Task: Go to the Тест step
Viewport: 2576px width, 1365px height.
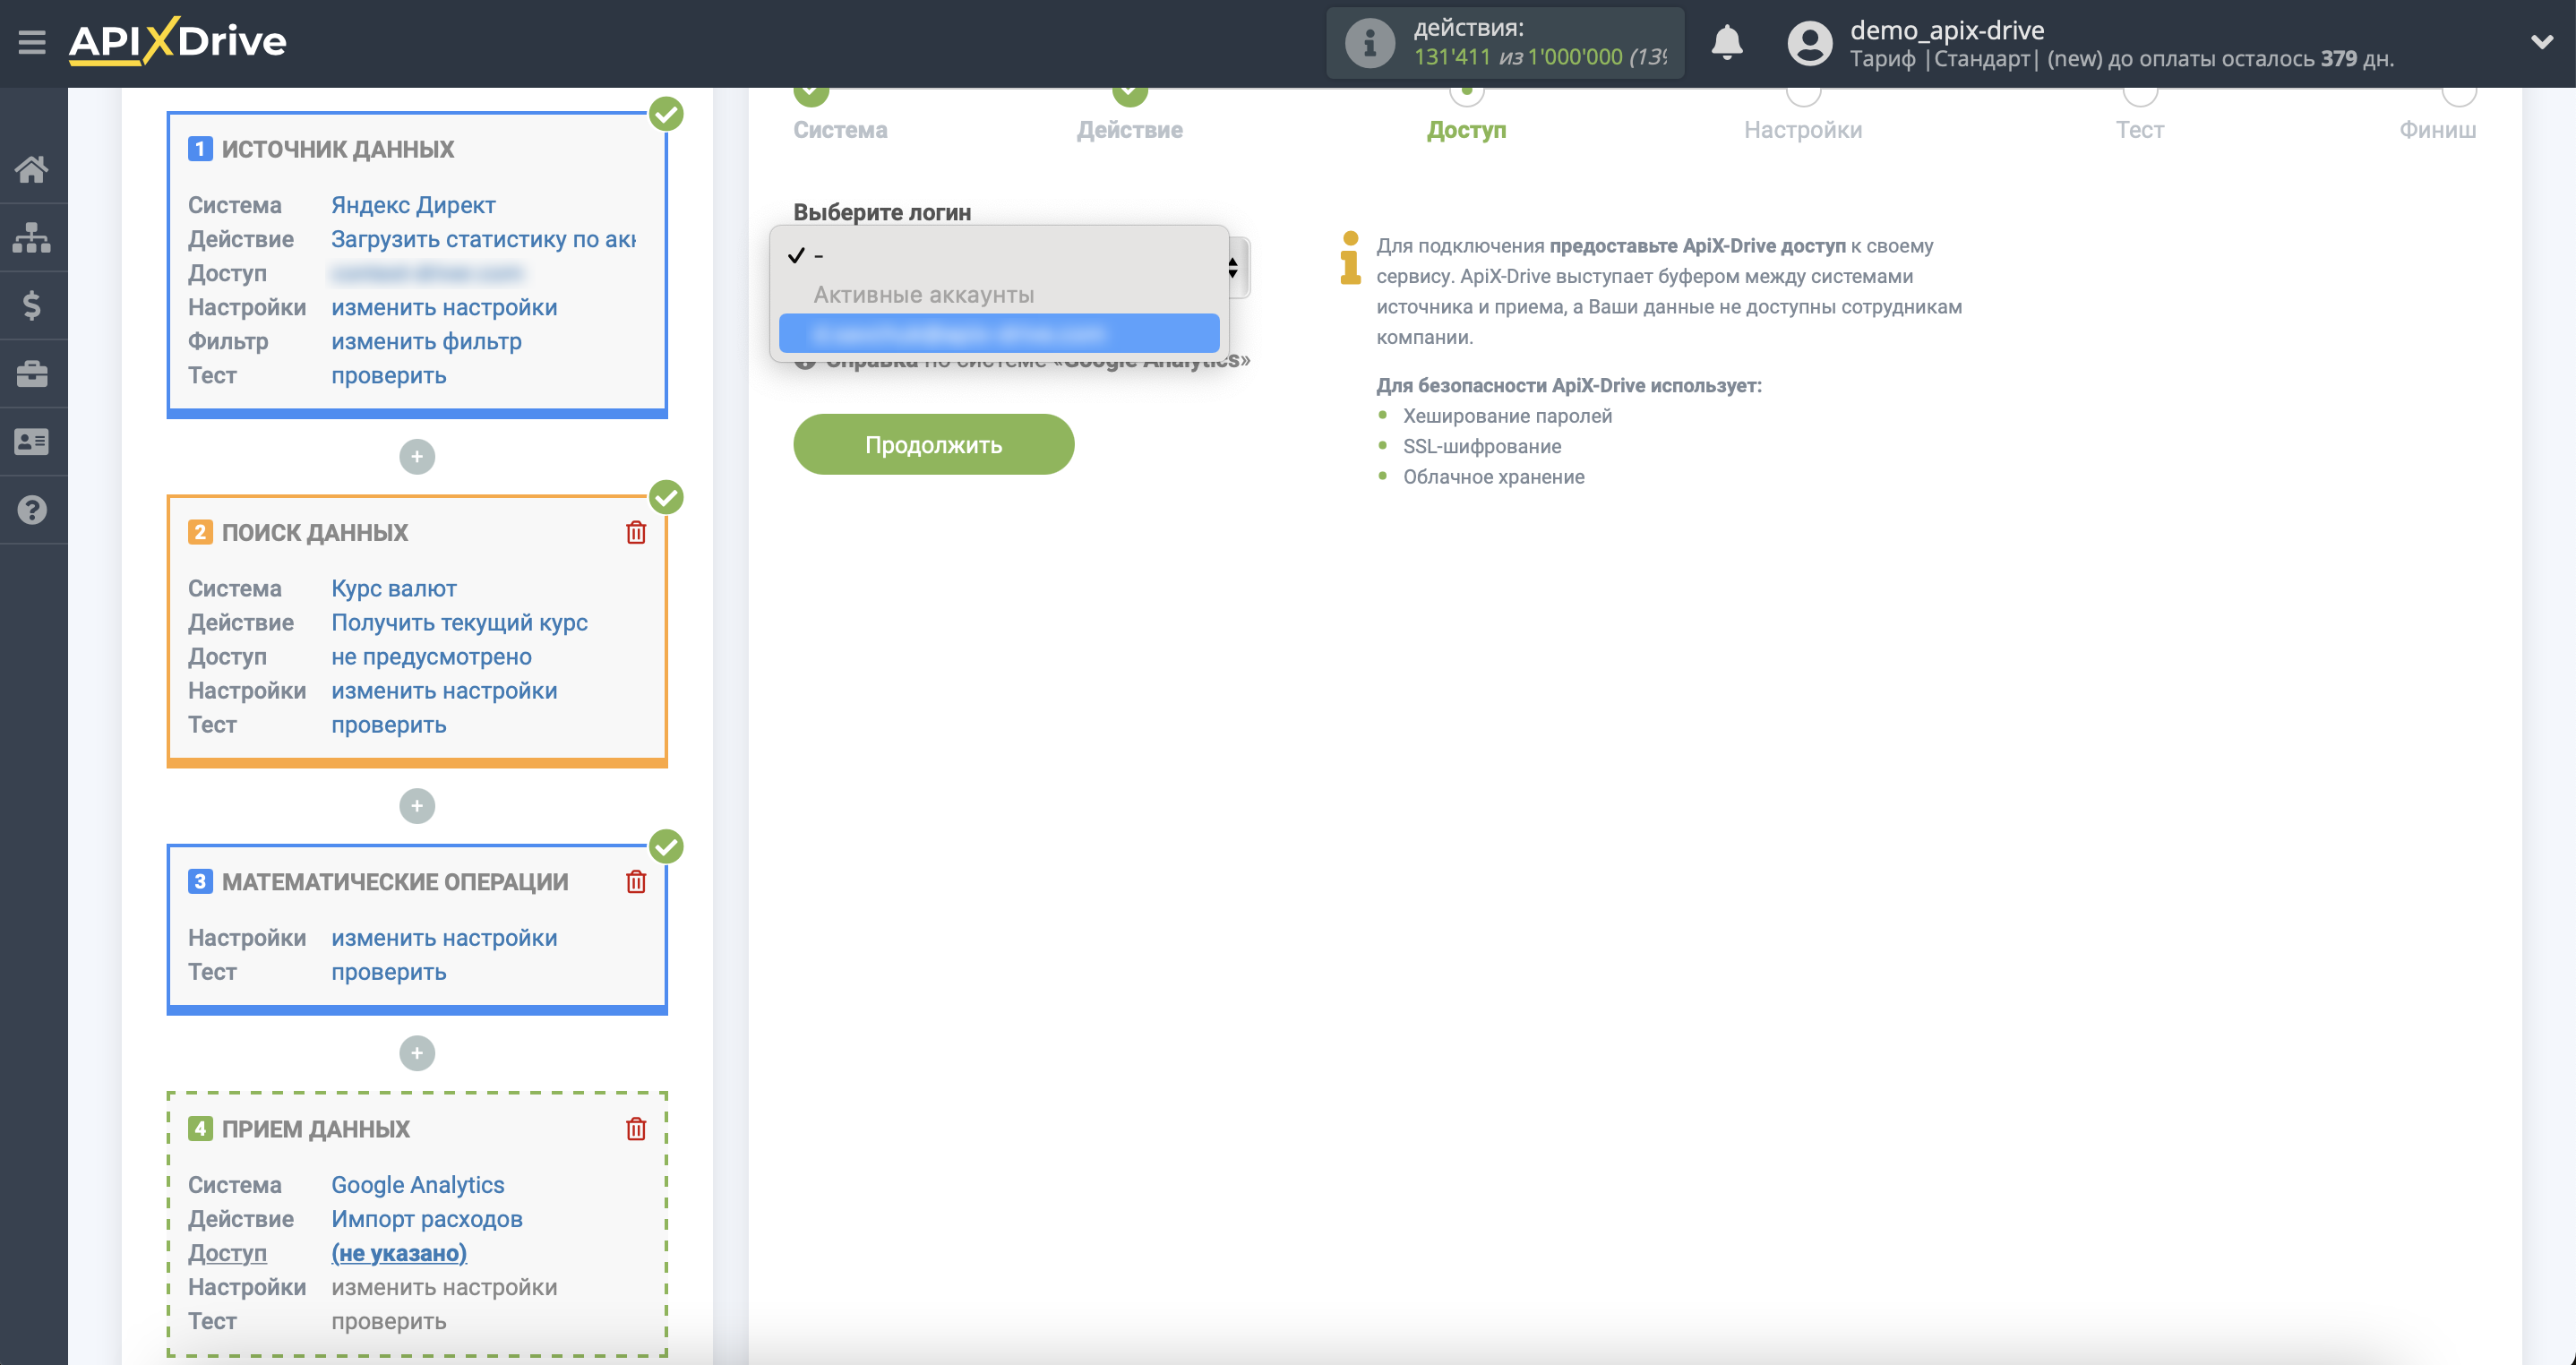Action: 2139,130
